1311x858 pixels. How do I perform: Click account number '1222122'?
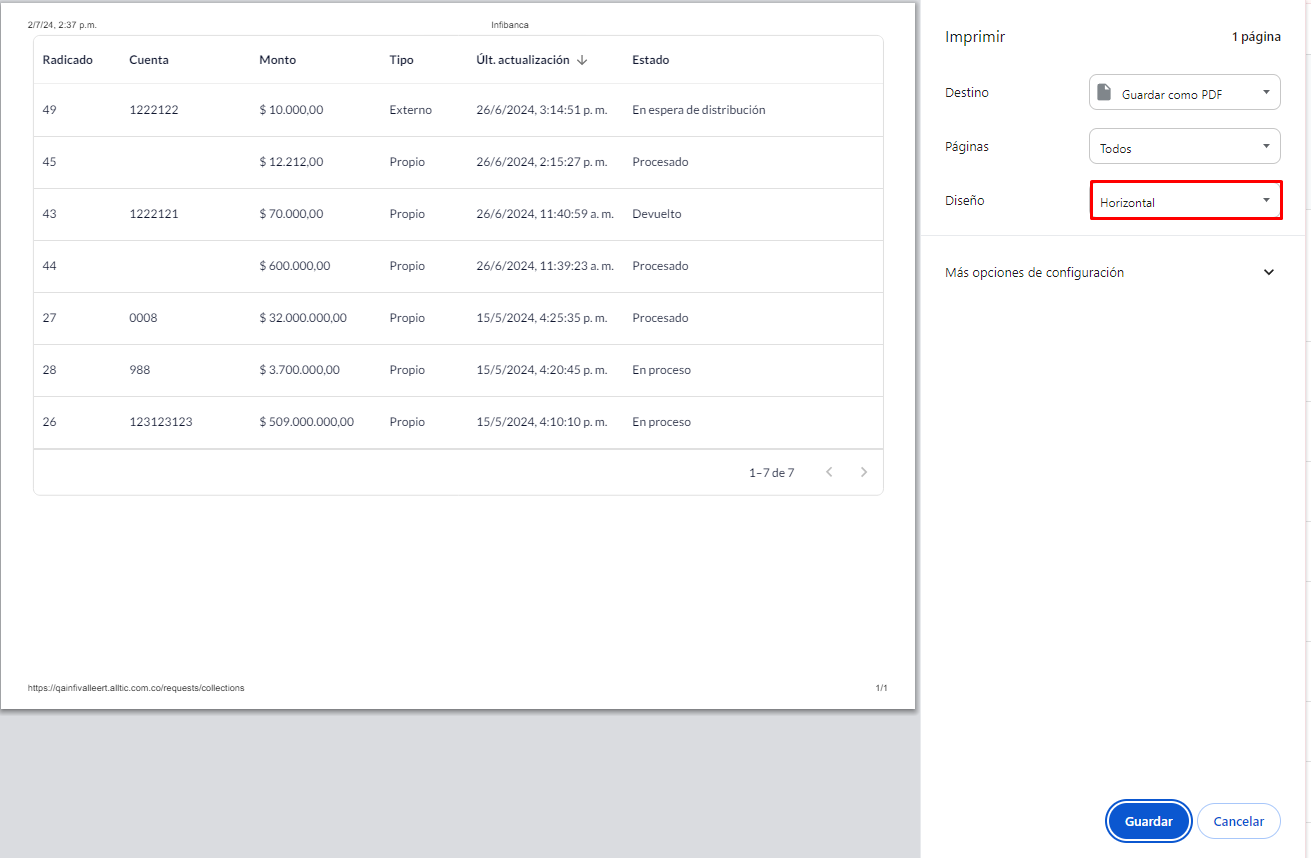tap(154, 110)
